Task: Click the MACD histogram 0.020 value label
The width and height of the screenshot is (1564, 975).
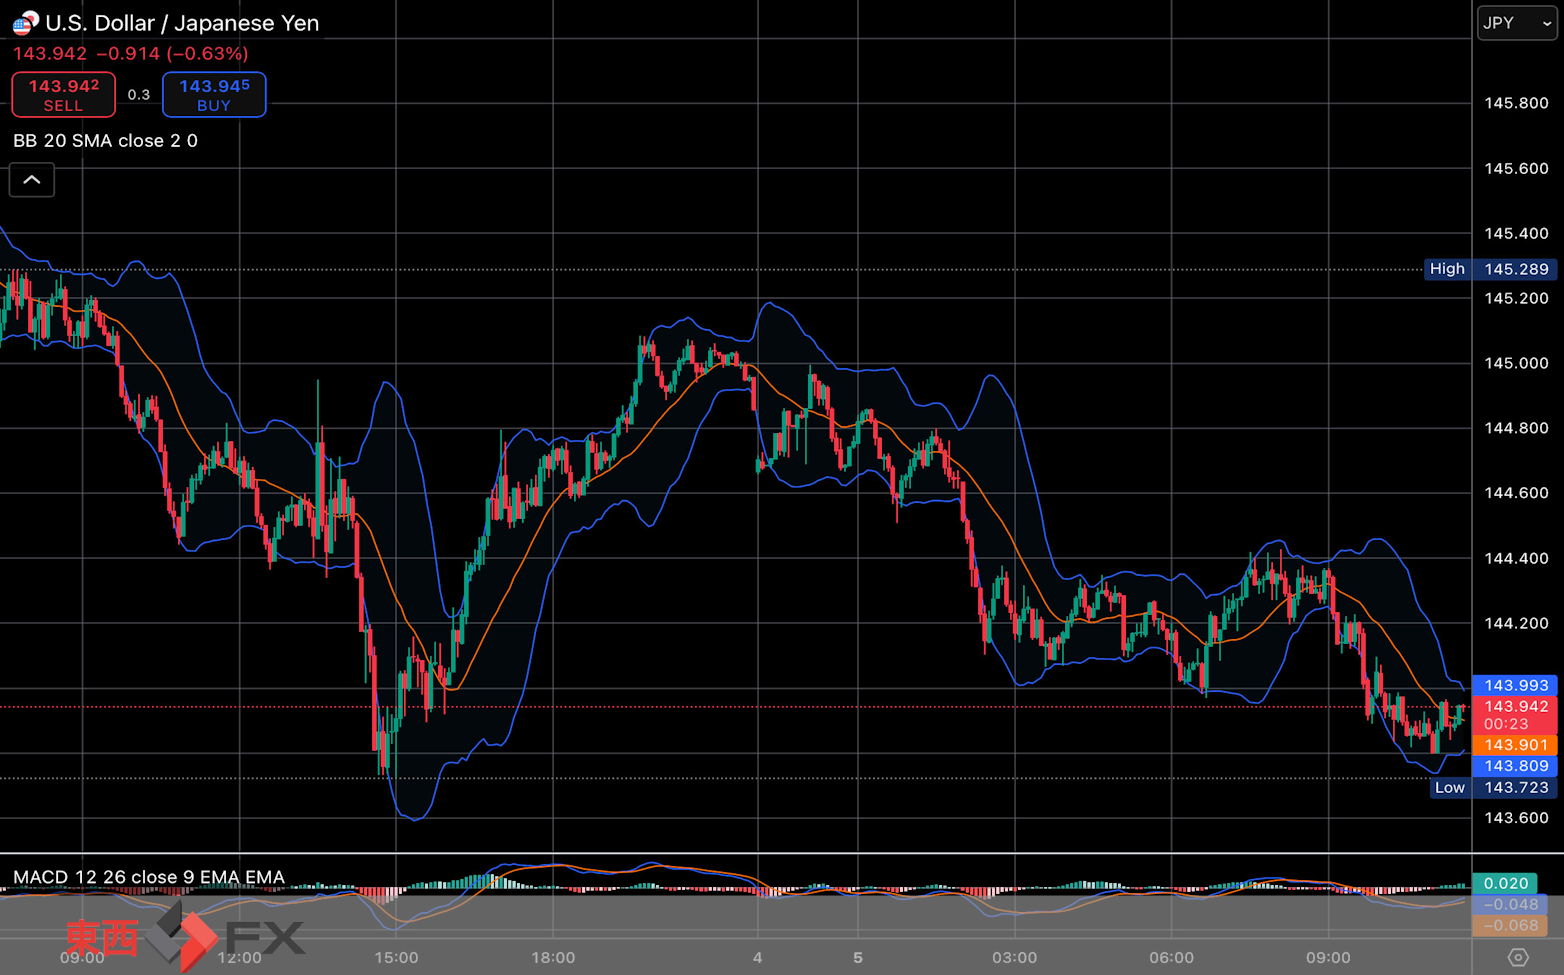Action: click(1505, 883)
